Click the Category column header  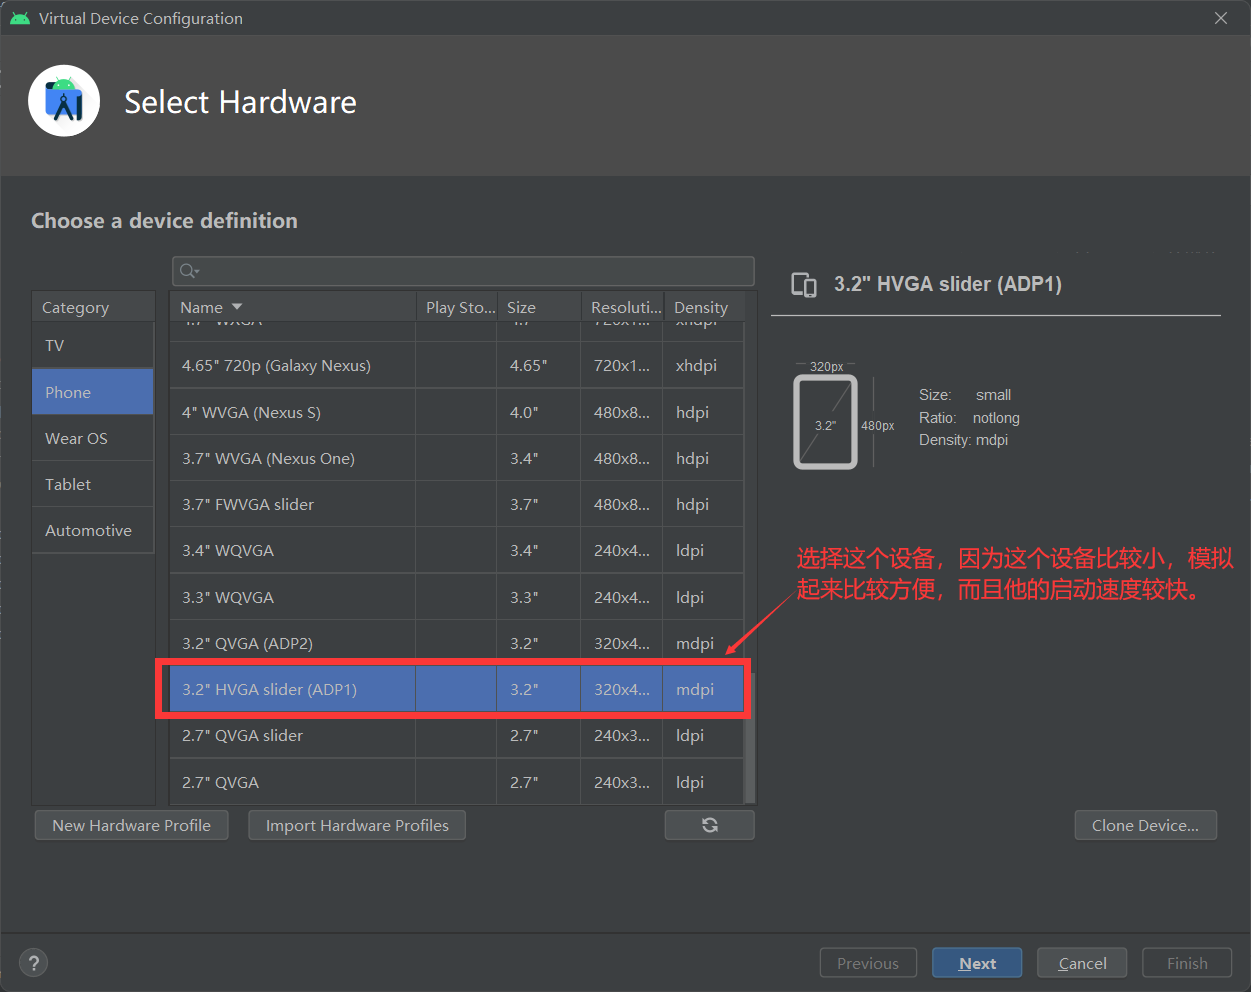tap(93, 307)
